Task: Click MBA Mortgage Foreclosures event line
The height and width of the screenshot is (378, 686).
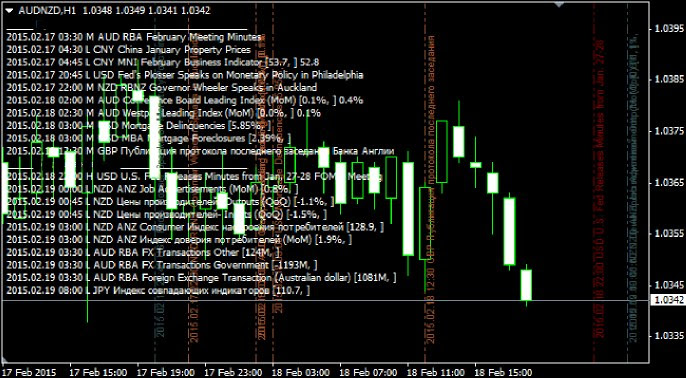Action: tap(149, 138)
